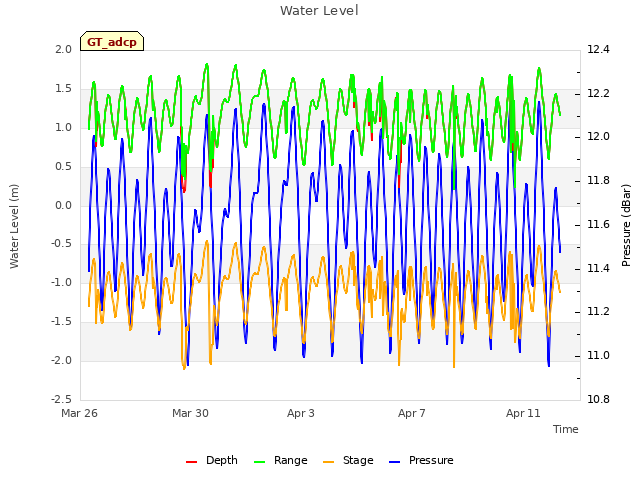
Task: Click the 12.4 right axis value
Action: (598, 49)
